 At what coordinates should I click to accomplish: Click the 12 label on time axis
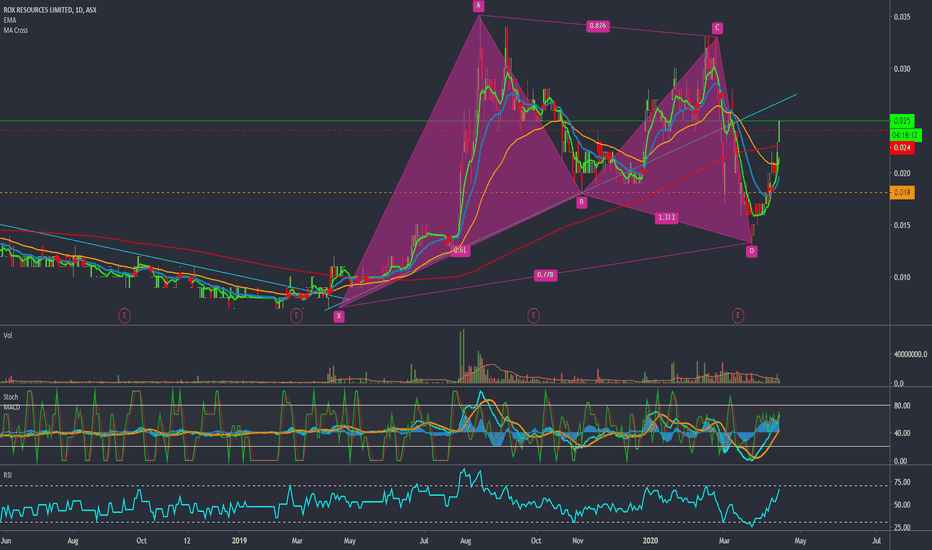click(x=187, y=540)
